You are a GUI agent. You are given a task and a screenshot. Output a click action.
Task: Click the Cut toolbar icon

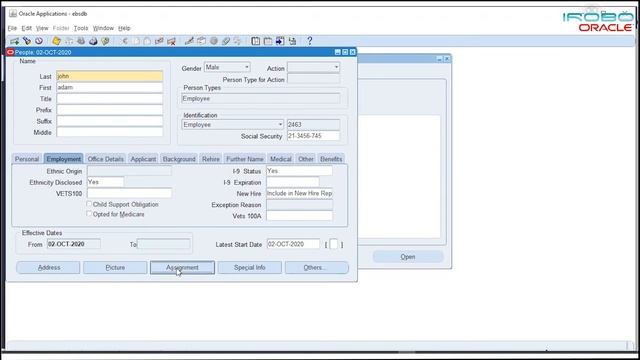pyautogui.click(x=124, y=41)
